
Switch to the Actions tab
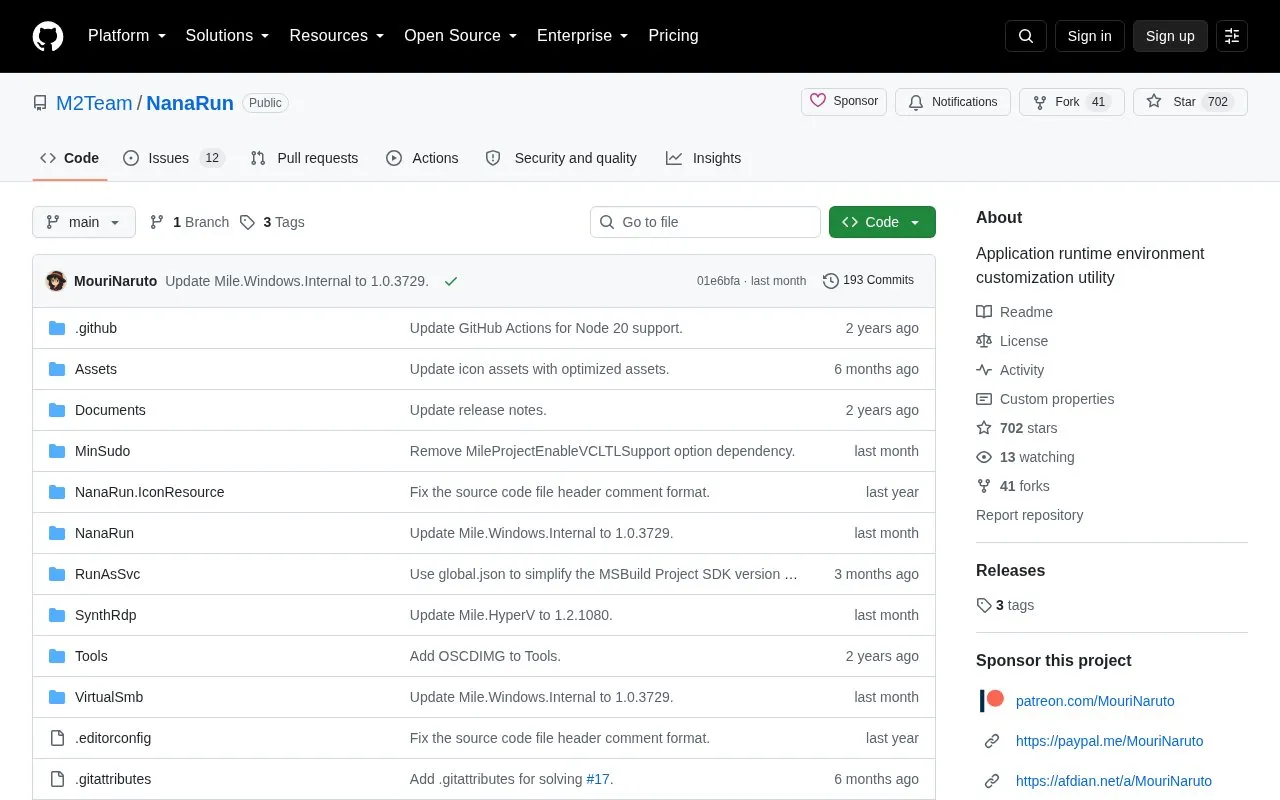click(422, 158)
